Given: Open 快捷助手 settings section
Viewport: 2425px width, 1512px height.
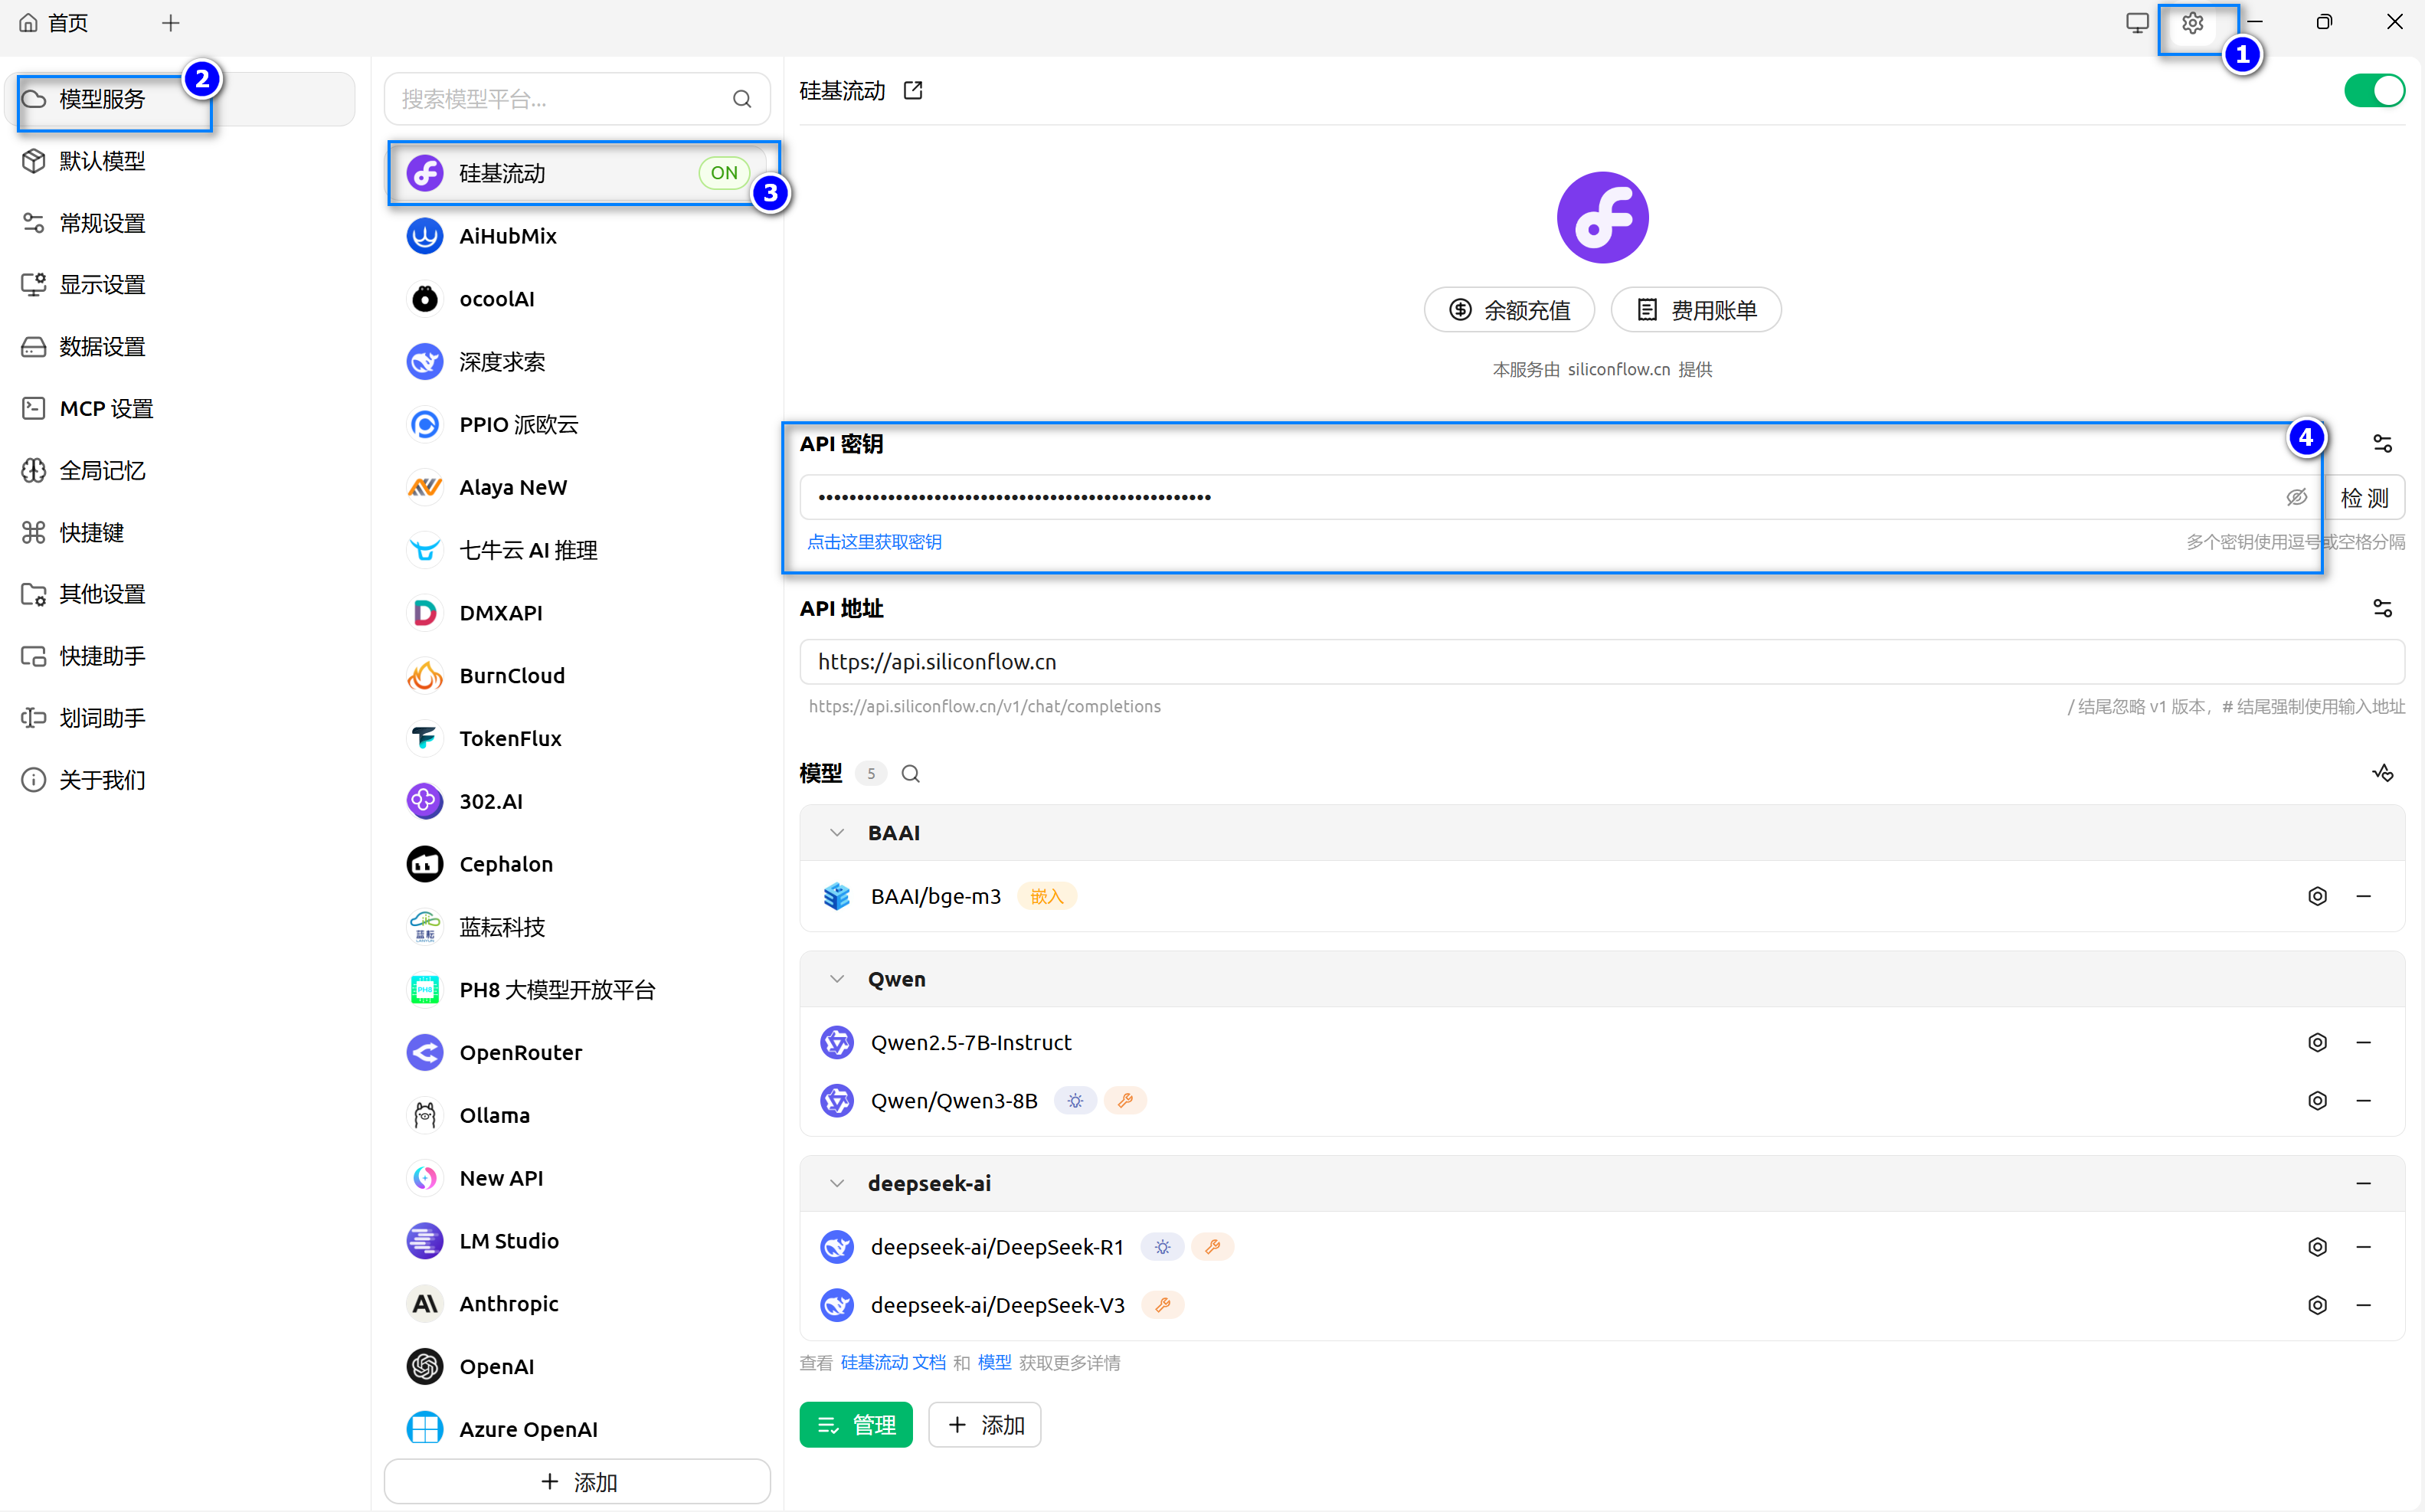Looking at the screenshot, I should coord(180,657).
